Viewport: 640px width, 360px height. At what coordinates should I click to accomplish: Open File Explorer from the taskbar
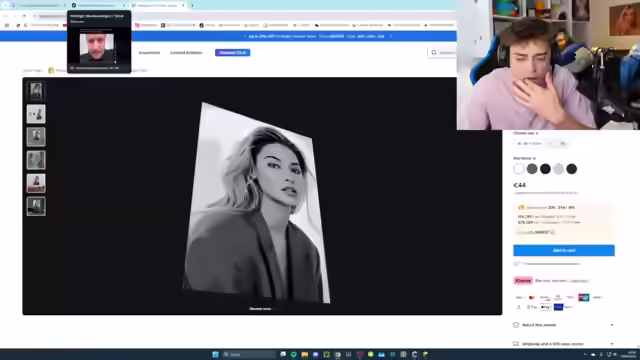[304, 354]
